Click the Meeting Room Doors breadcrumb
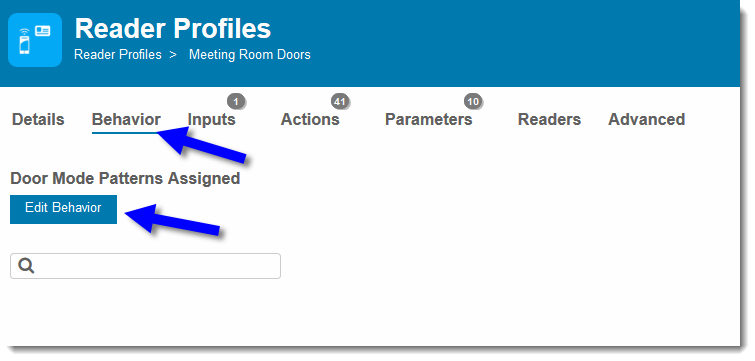The width and height of the screenshot is (755, 361). (x=249, y=54)
